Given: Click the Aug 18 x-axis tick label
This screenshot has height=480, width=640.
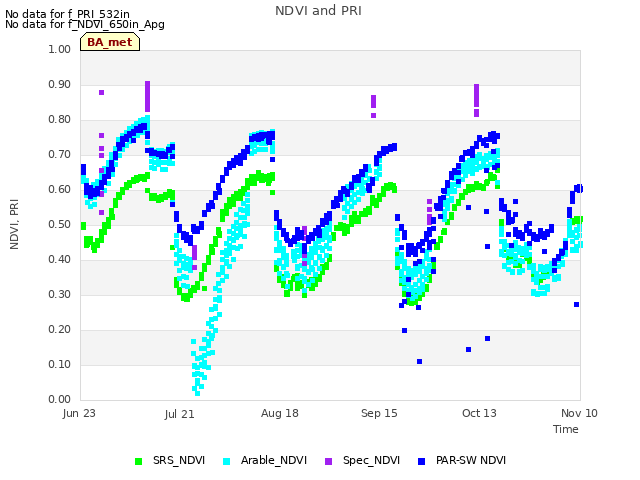Looking at the screenshot, I should tap(280, 413).
